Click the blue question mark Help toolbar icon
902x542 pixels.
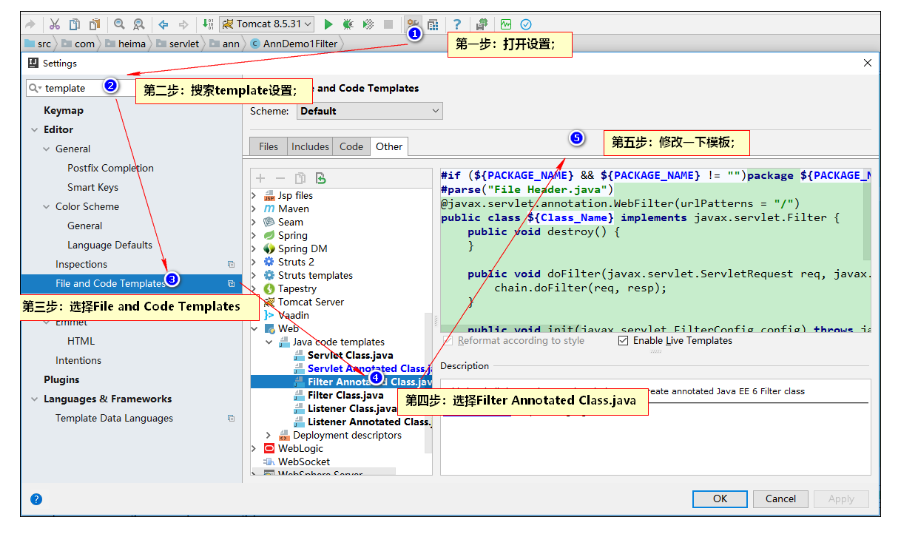pos(457,24)
